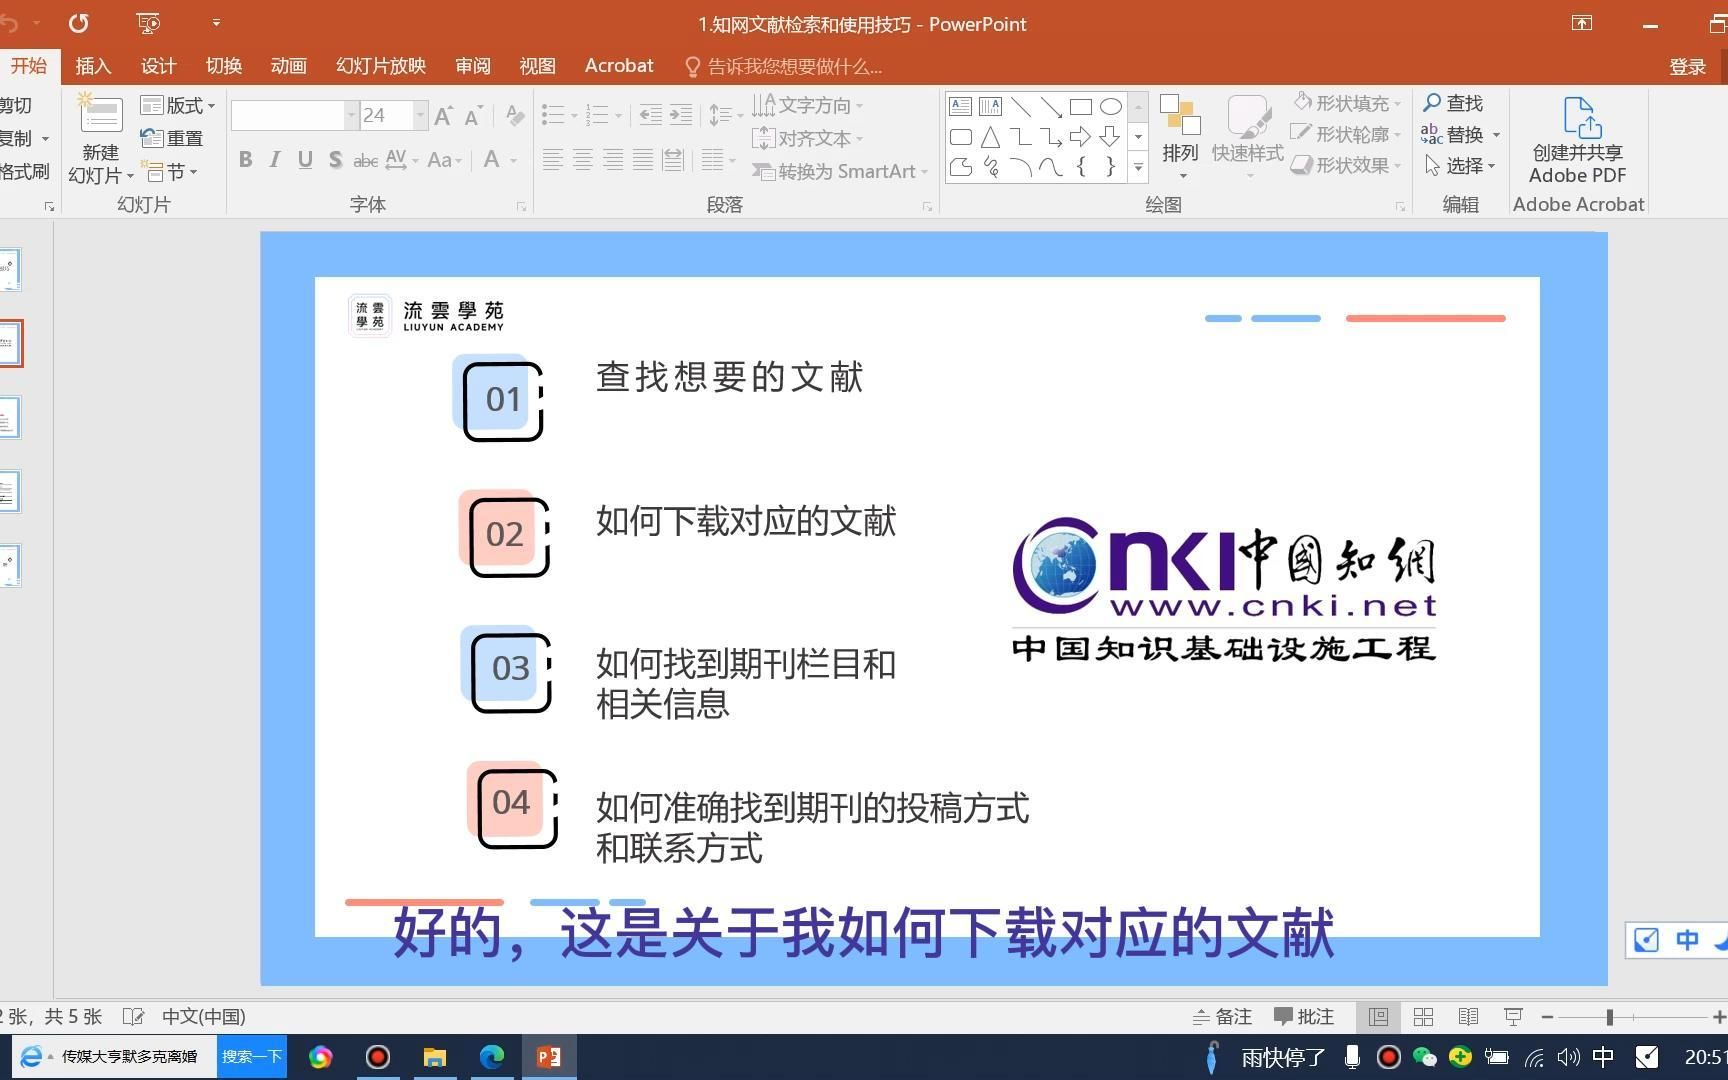Start slideshow from status bar icon

coord(1513,1017)
